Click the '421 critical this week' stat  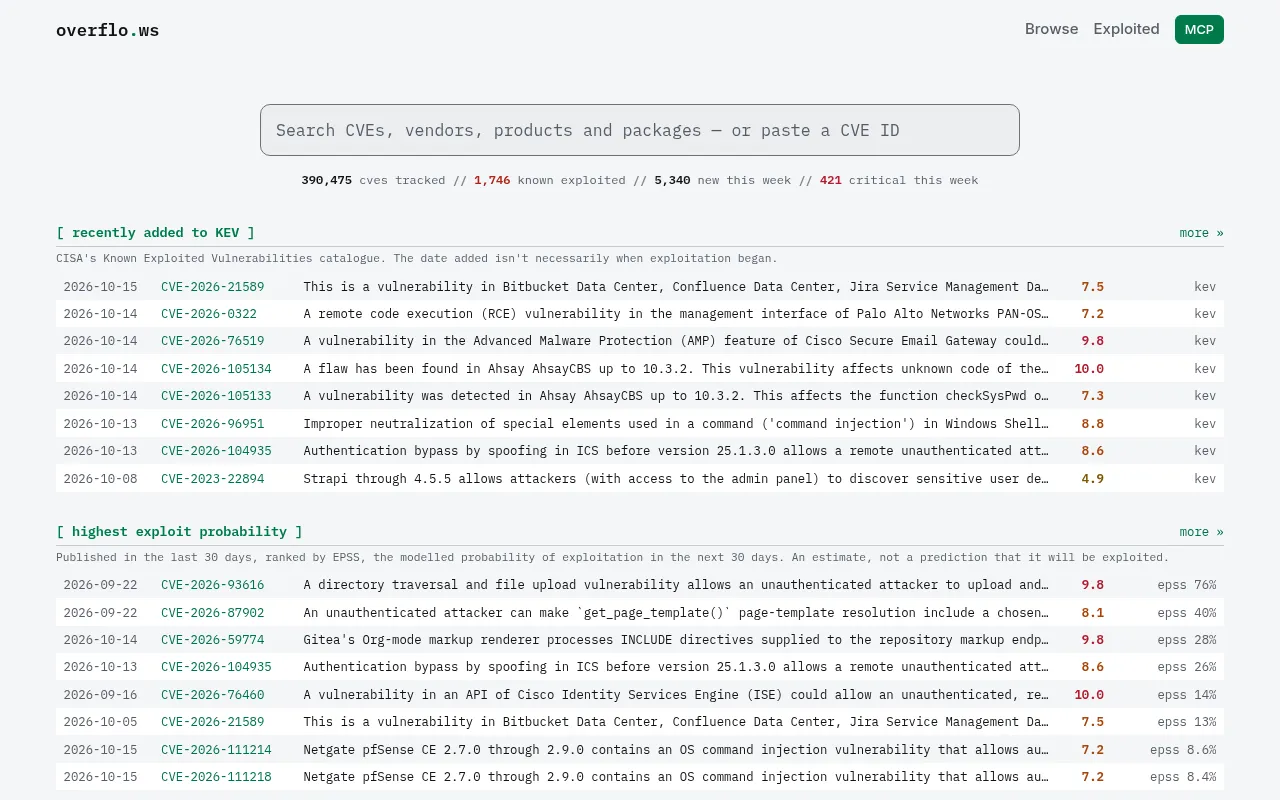pyautogui.click(x=899, y=181)
